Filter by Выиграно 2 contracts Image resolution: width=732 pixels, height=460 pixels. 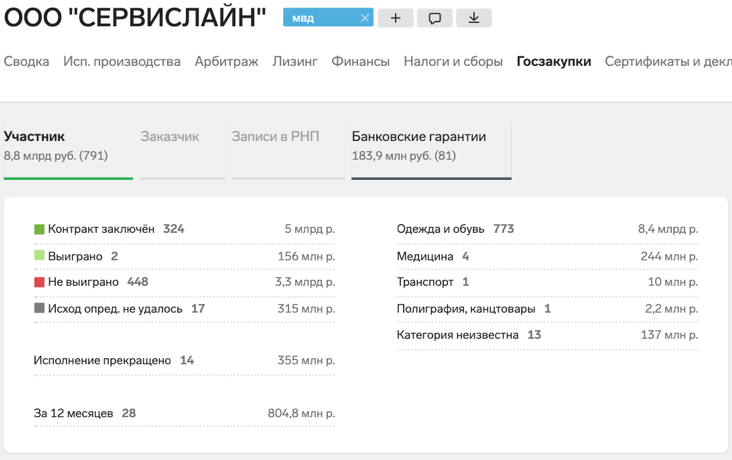pyautogui.click(x=184, y=256)
